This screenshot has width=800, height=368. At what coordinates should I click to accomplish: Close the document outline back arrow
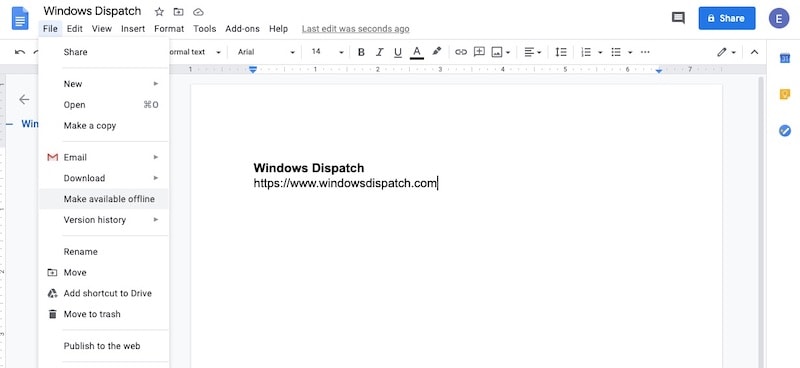pos(24,100)
